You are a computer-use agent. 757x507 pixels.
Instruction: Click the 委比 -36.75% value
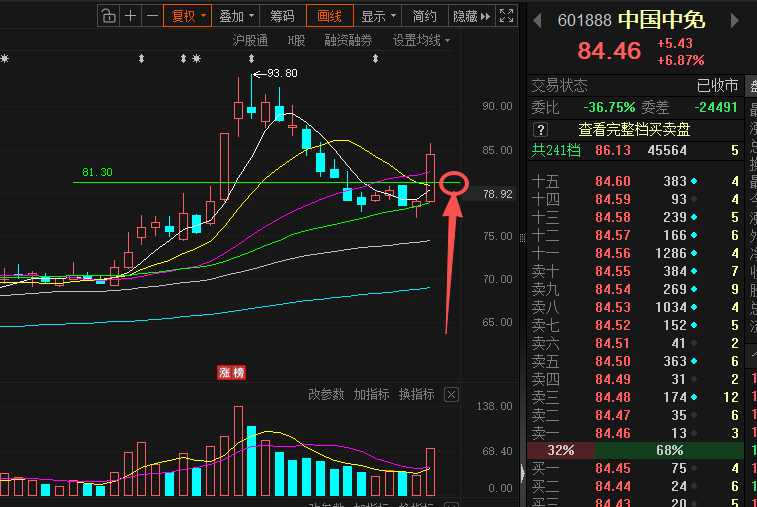[609, 107]
